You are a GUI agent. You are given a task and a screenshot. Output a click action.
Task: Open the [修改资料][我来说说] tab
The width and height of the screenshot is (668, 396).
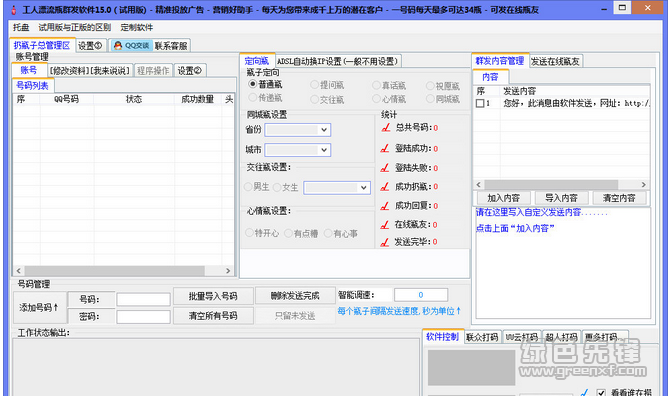[x=89, y=71]
